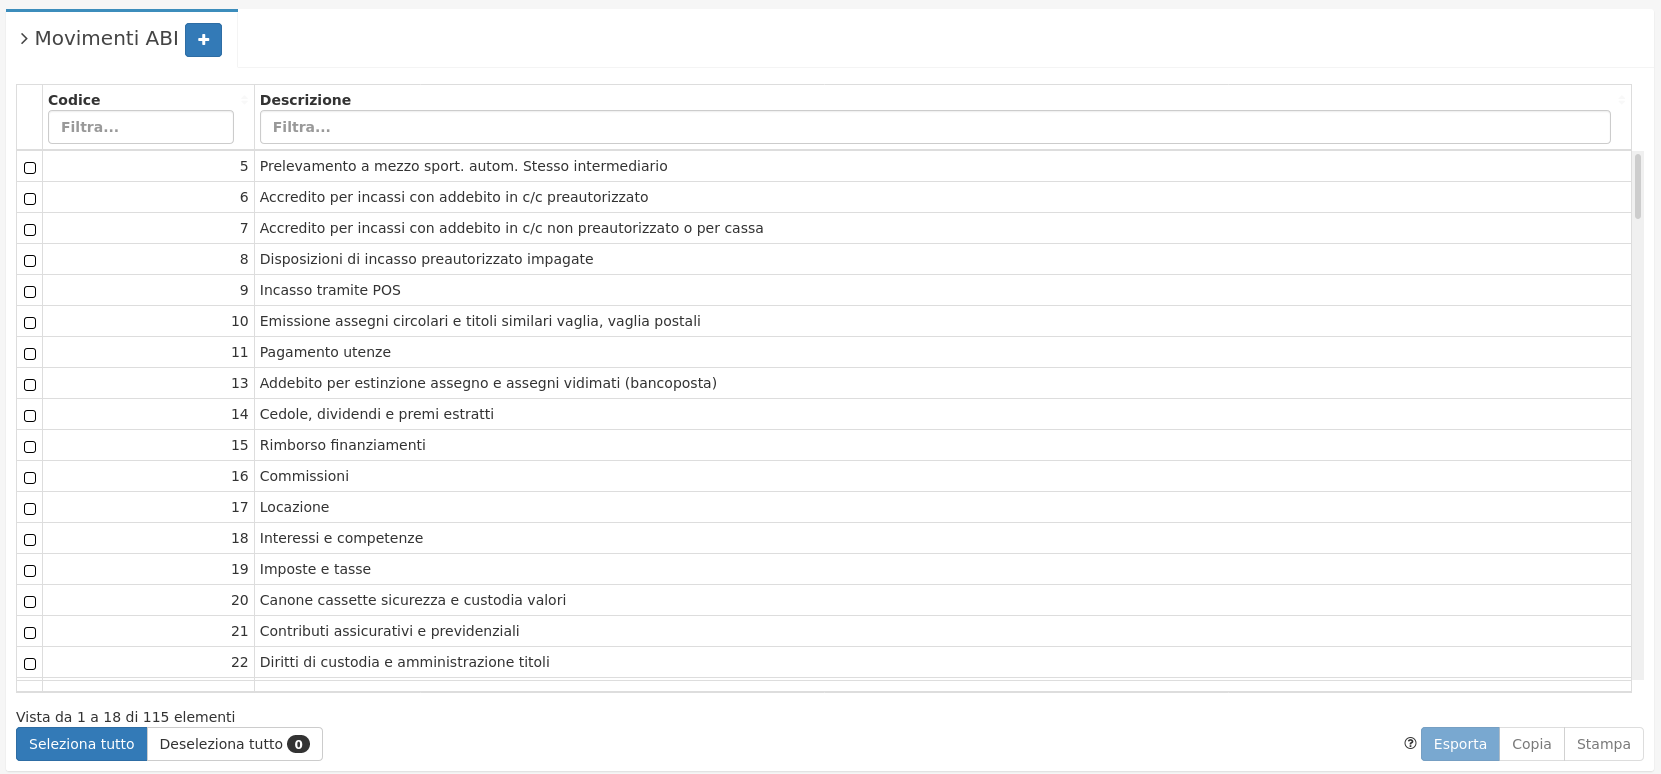Tick the checkbox for Commissioni row
Screen dimensions: 1661x774
click(30, 478)
